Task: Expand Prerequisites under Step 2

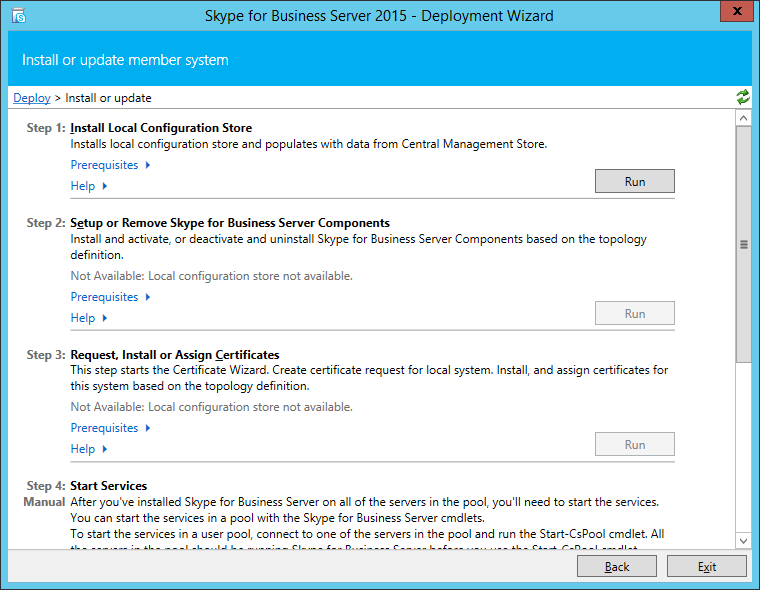Action: 111,297
